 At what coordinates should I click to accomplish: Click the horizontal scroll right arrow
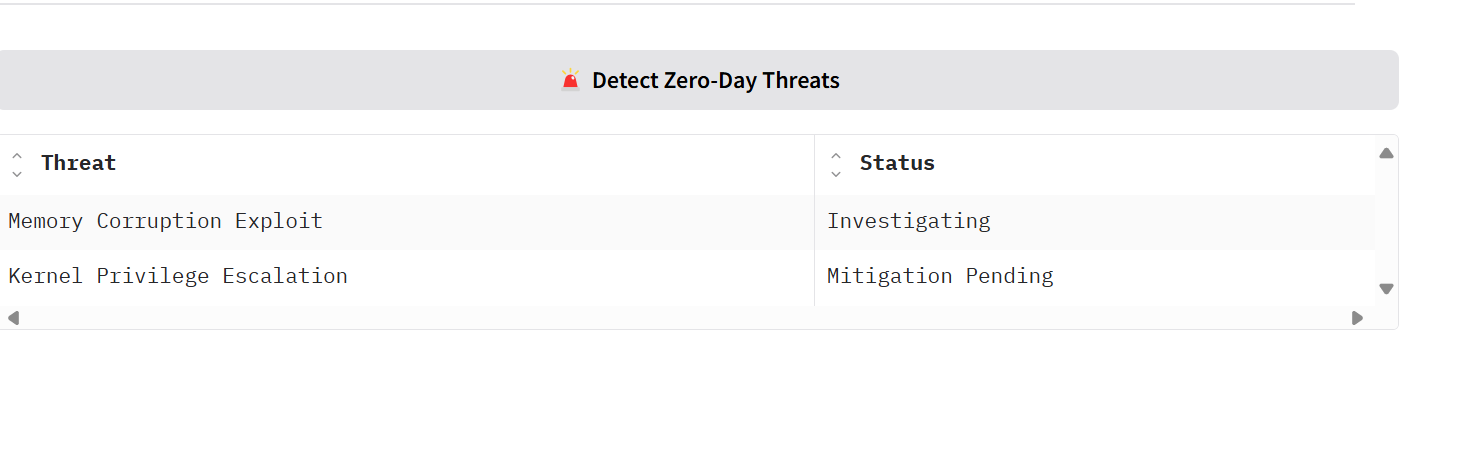pyautogui.click(x=1357, y=318)
